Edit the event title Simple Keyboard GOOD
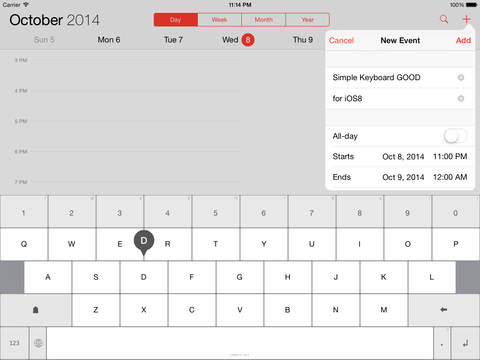The image size is (480, 360). (376, 78)
